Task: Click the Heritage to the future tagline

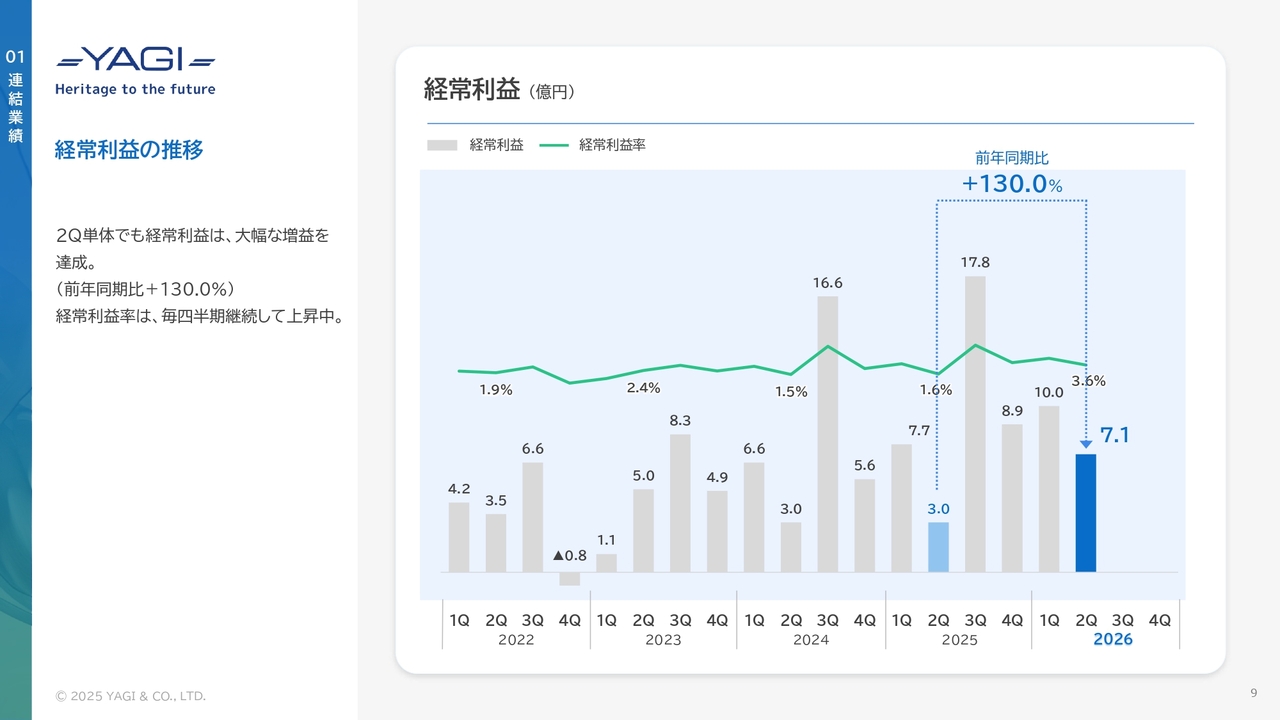Action: (x=135, y=89)
